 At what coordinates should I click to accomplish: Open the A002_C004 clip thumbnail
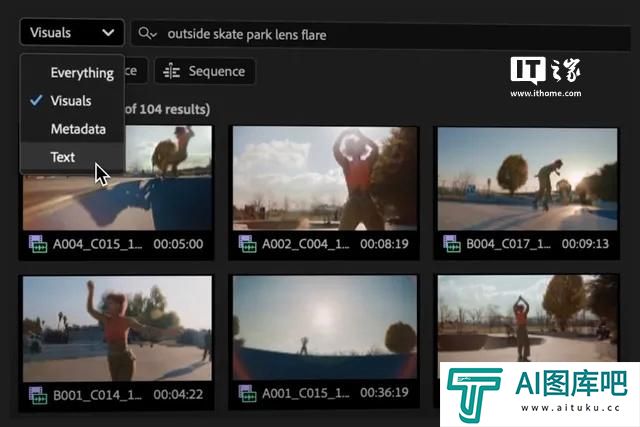pos(325,178)
